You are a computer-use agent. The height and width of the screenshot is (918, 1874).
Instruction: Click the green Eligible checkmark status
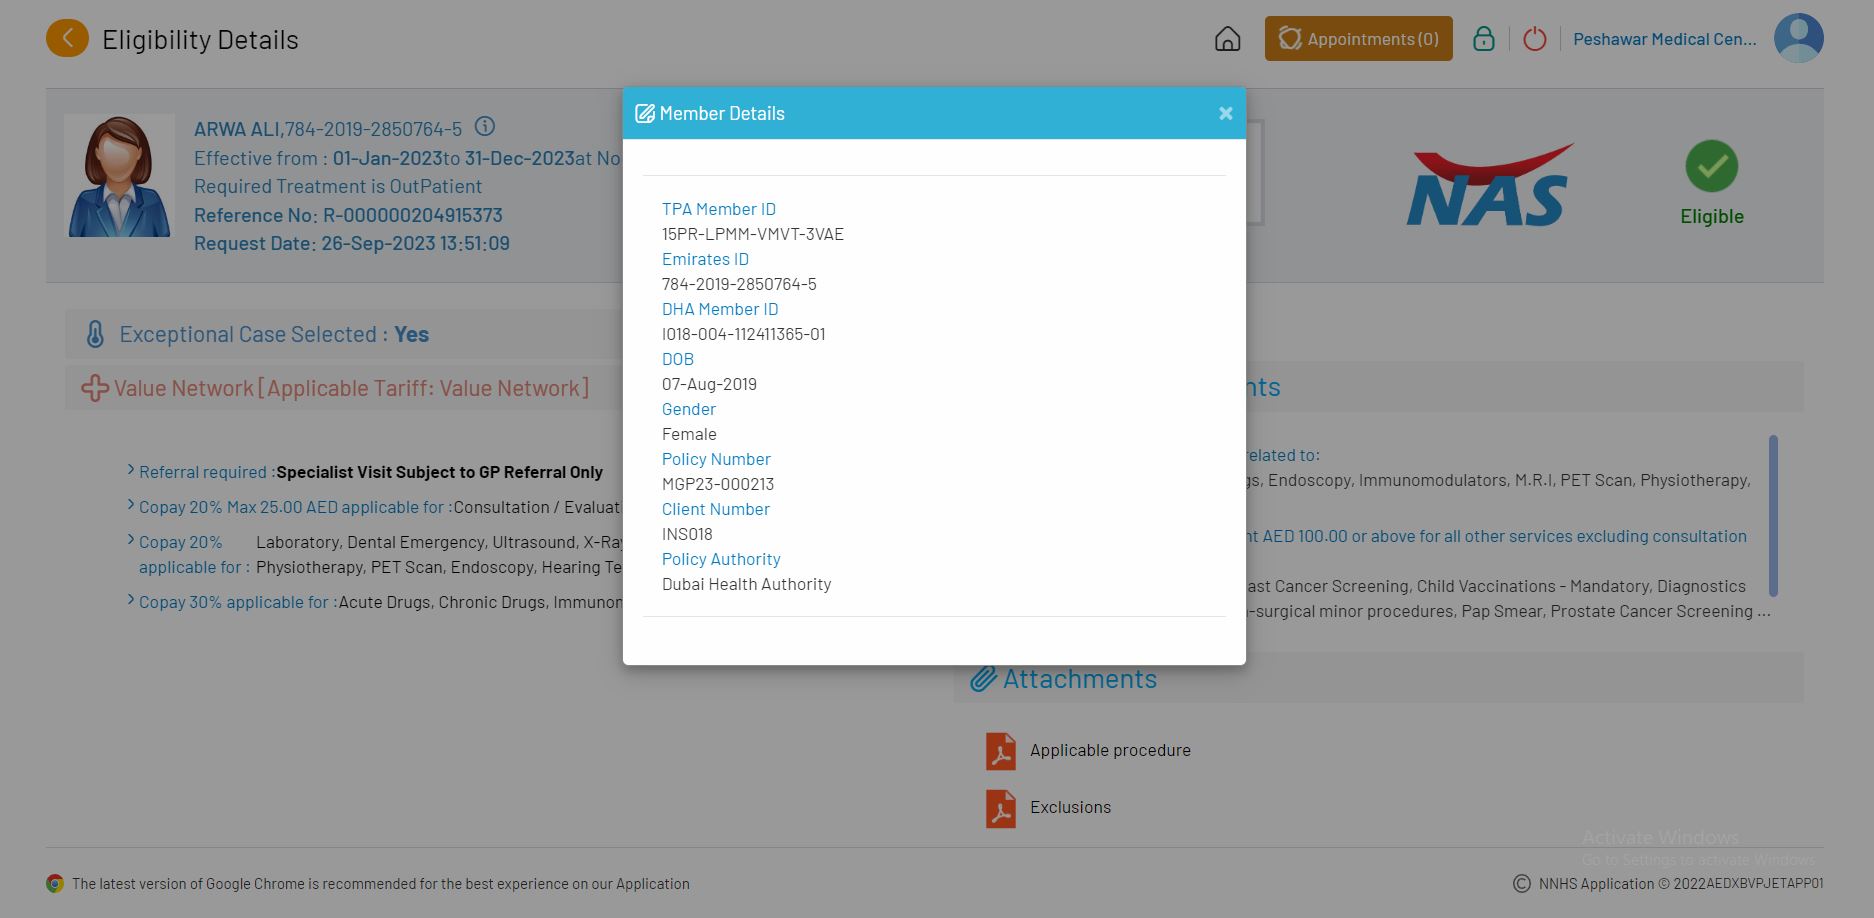pos(1711,167)
